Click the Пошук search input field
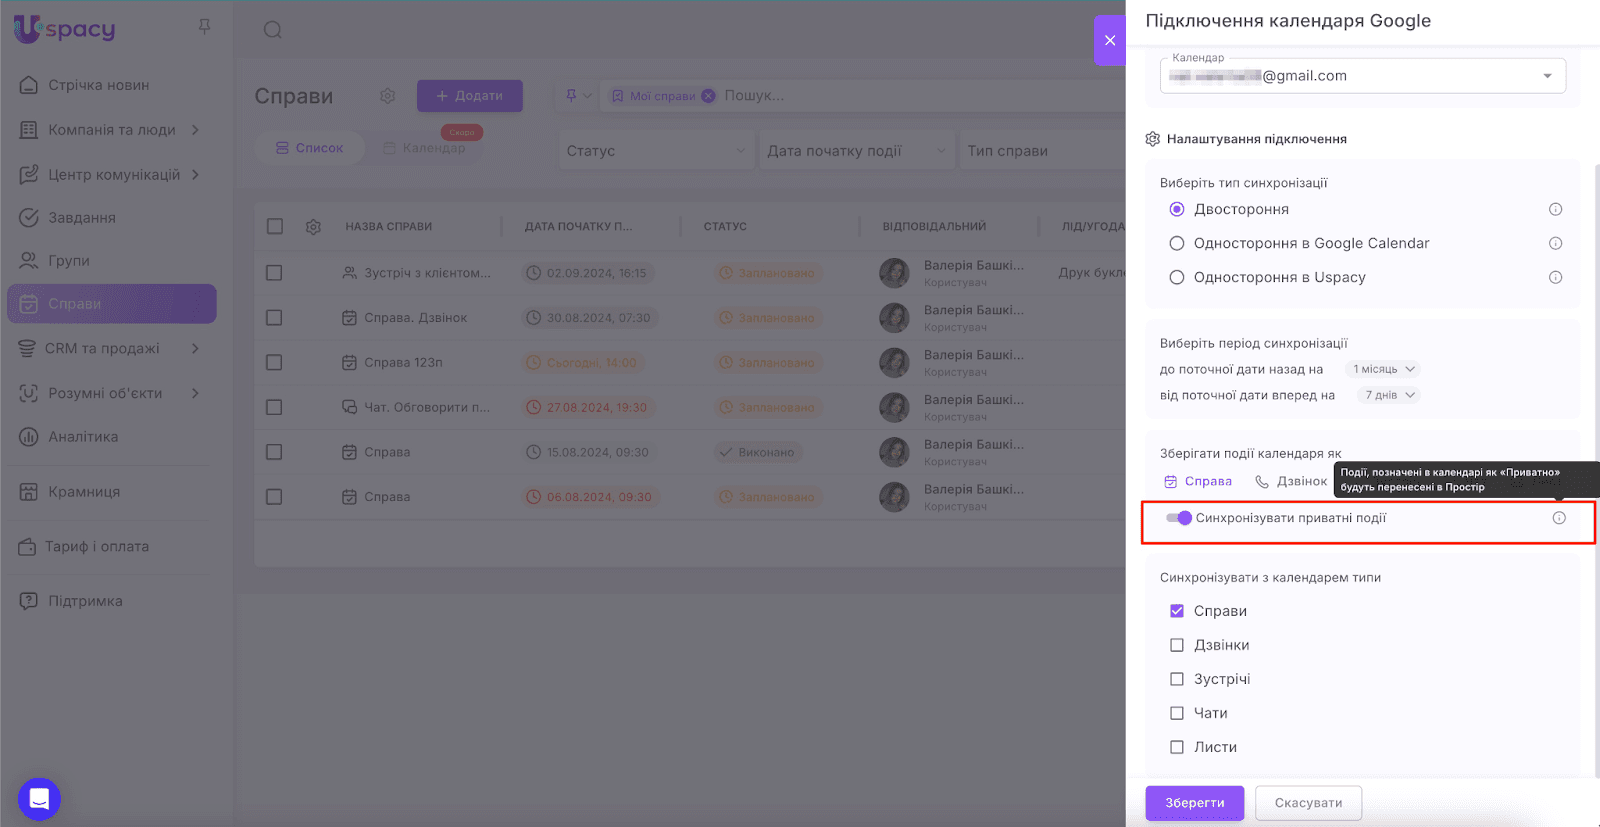1600x827 pixels. click(x=900, y=96)
